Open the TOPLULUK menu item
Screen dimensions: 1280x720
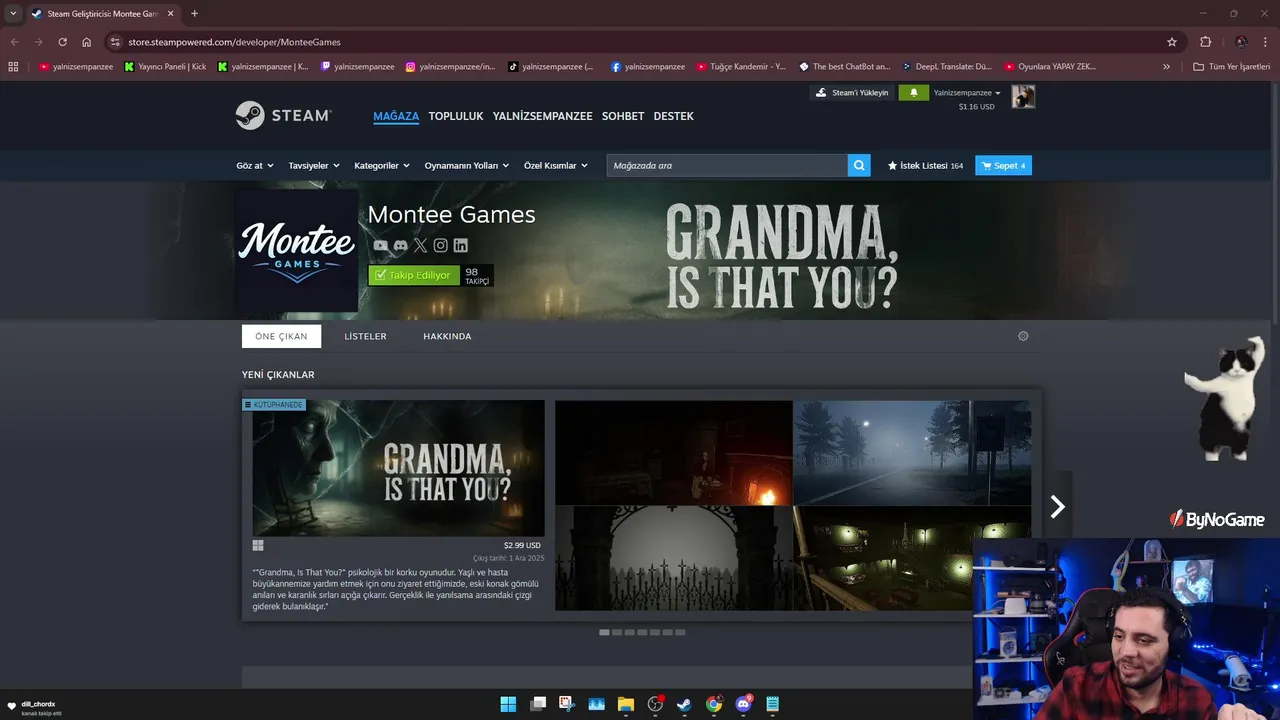(456, 116)
